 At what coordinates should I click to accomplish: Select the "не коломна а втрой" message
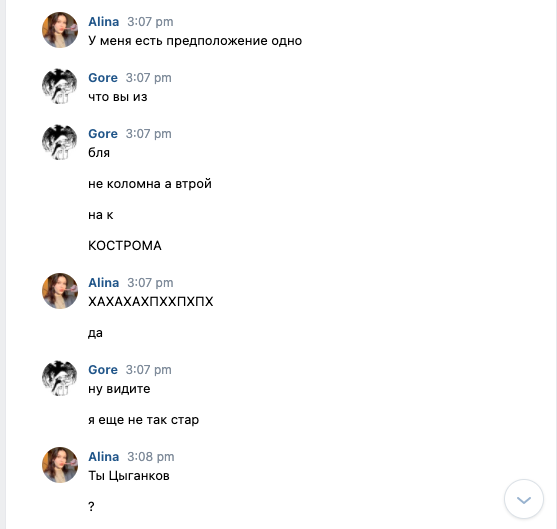(x=150, y=184)
